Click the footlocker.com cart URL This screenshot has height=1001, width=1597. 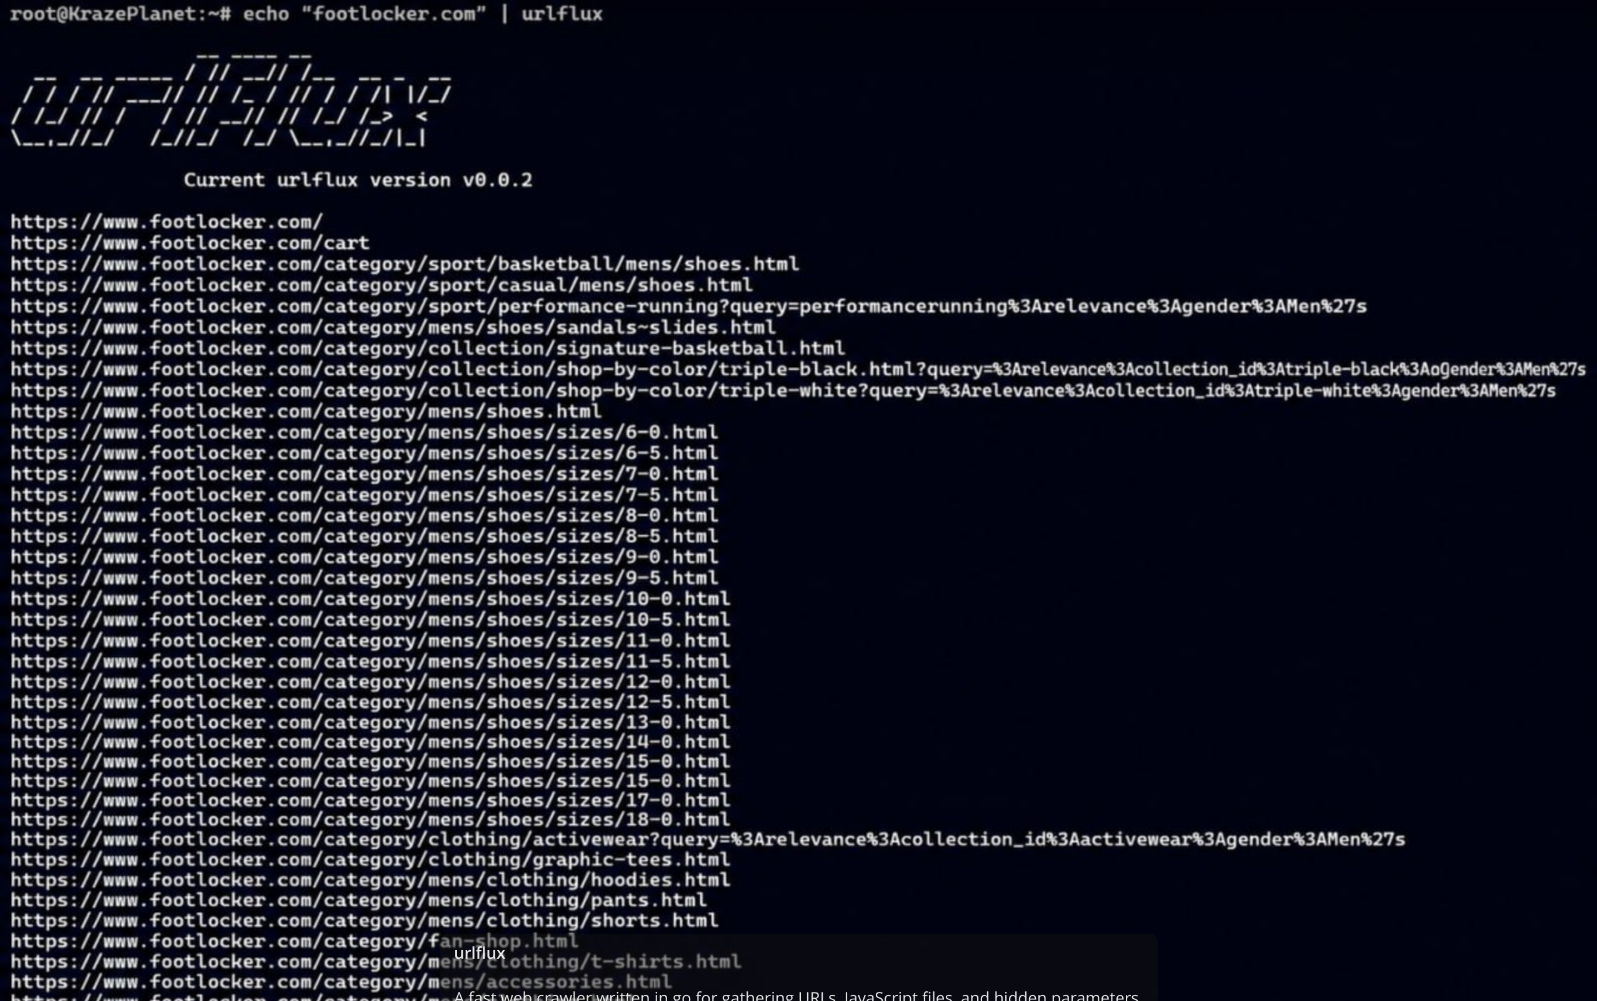[x=190, y=243]
